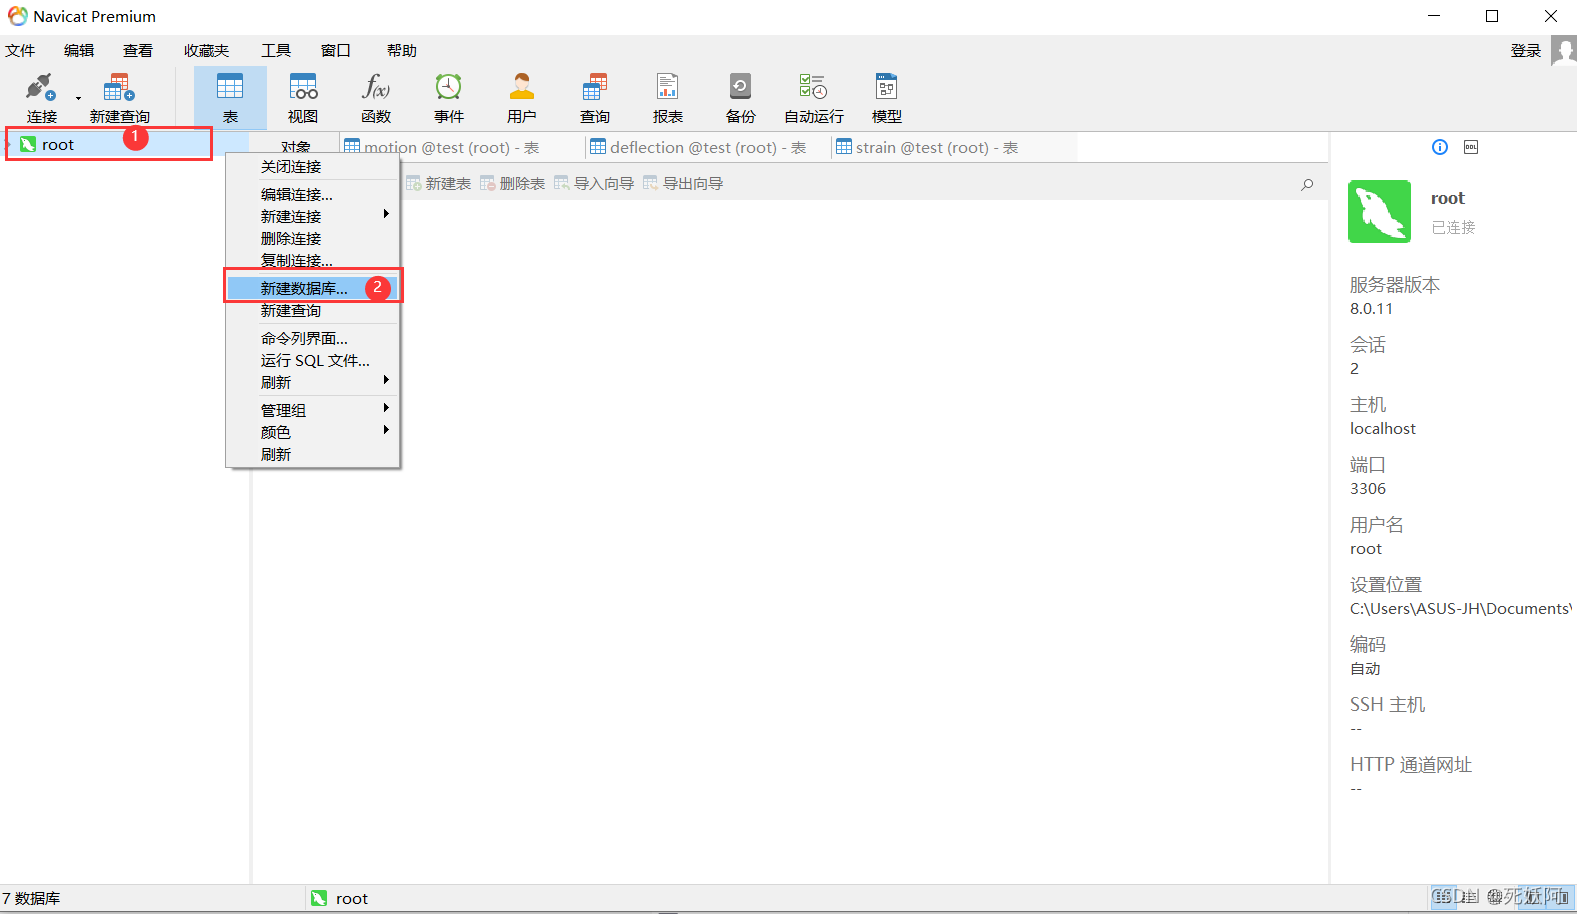The image size is (1577, 914).
Task: Open the Function (函数) toolbar icon
Action: click(376, 98)
